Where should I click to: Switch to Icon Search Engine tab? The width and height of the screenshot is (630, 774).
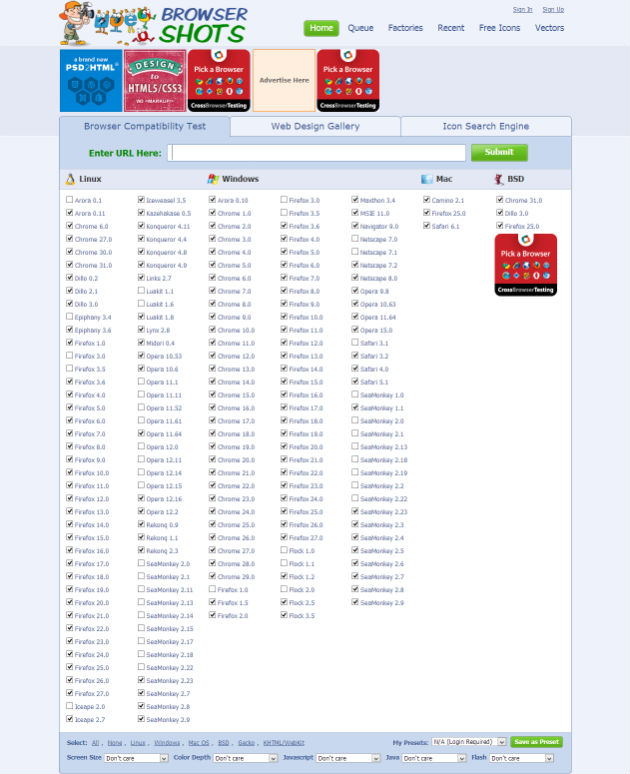coord(486,126)
